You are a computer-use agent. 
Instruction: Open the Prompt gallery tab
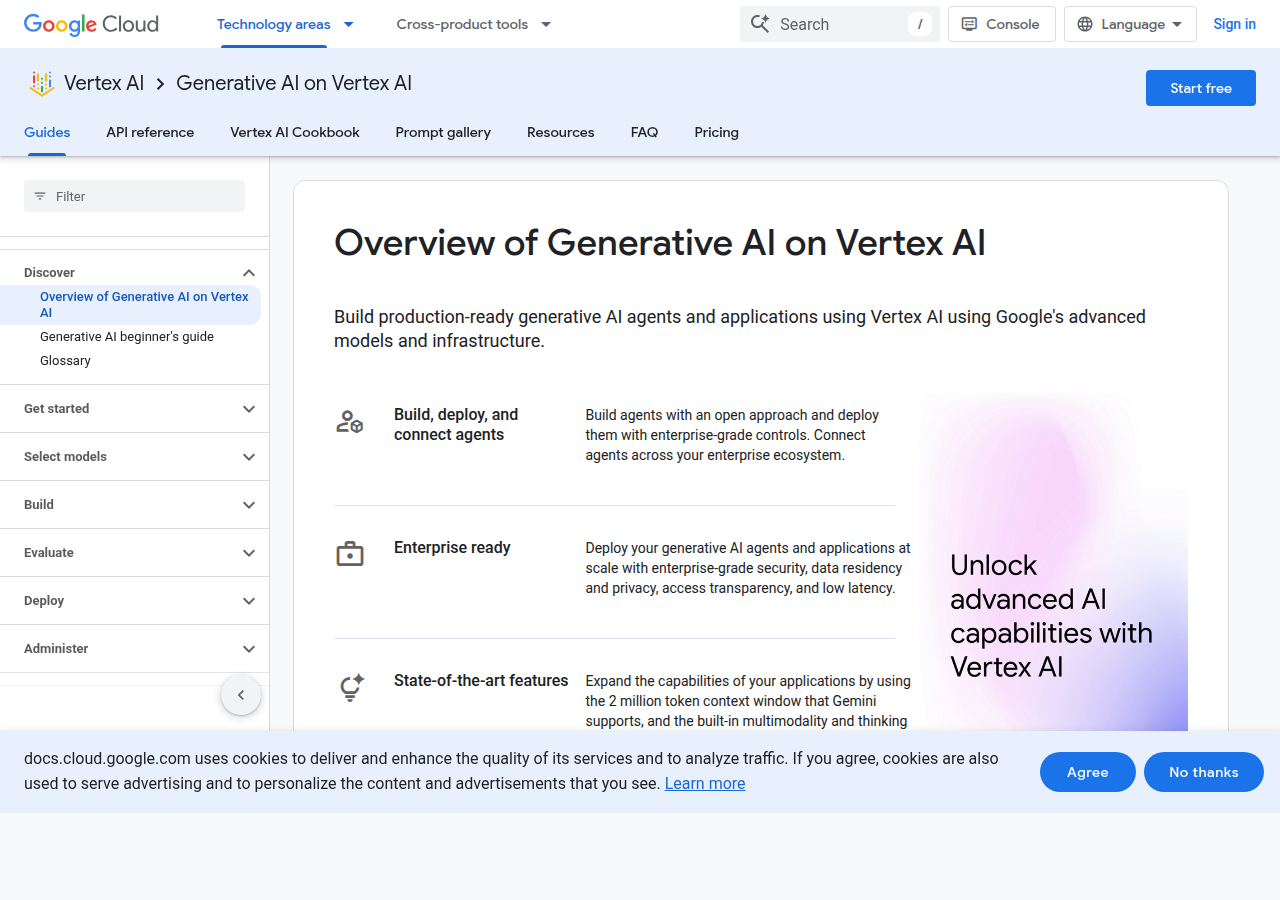[x=443, y=132]
